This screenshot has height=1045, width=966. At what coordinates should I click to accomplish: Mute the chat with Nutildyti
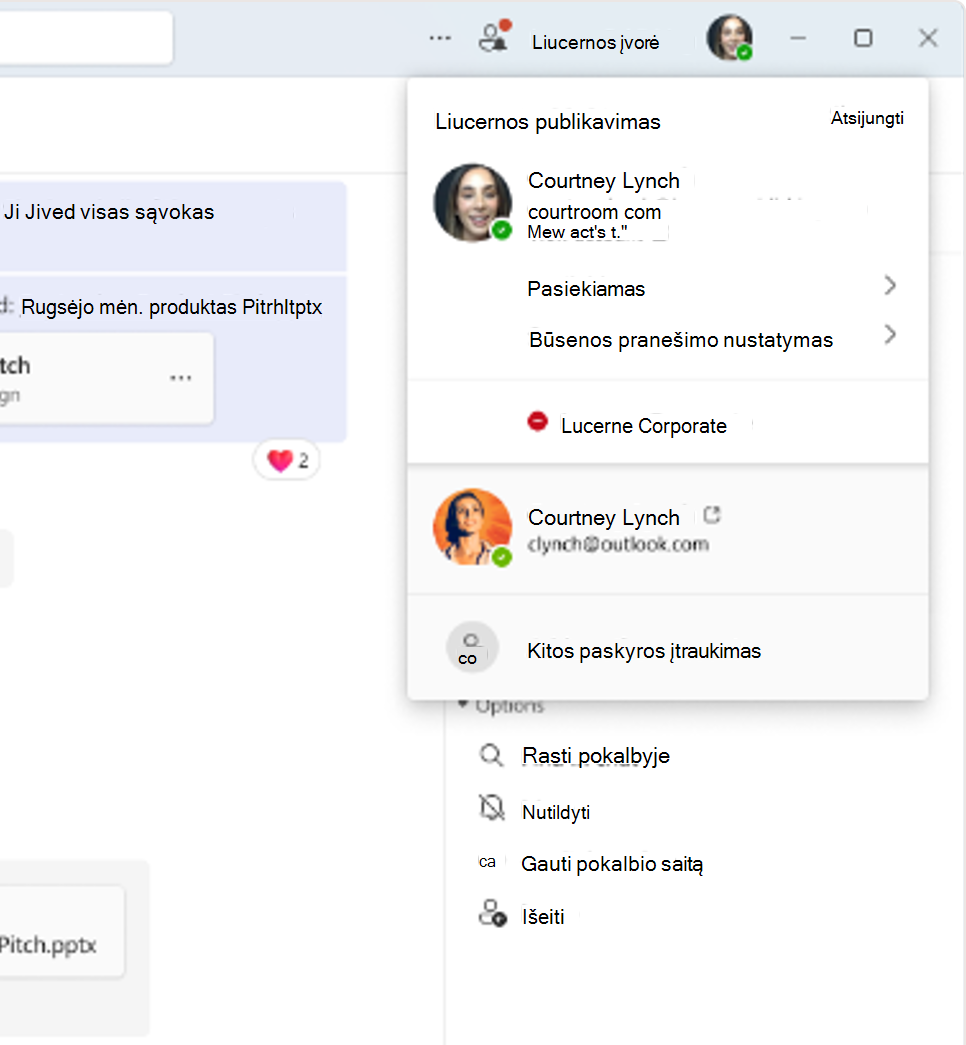pyautogui.click(x=556, y=812)
